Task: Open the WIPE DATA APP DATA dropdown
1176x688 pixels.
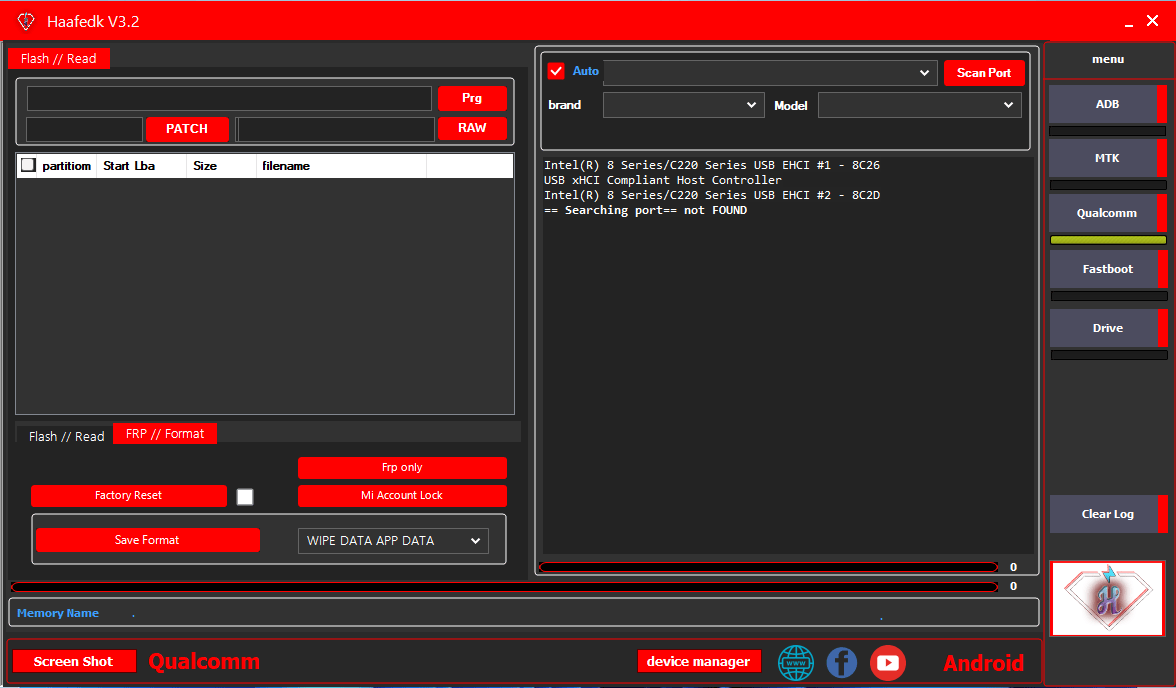Action: [393, 540]
